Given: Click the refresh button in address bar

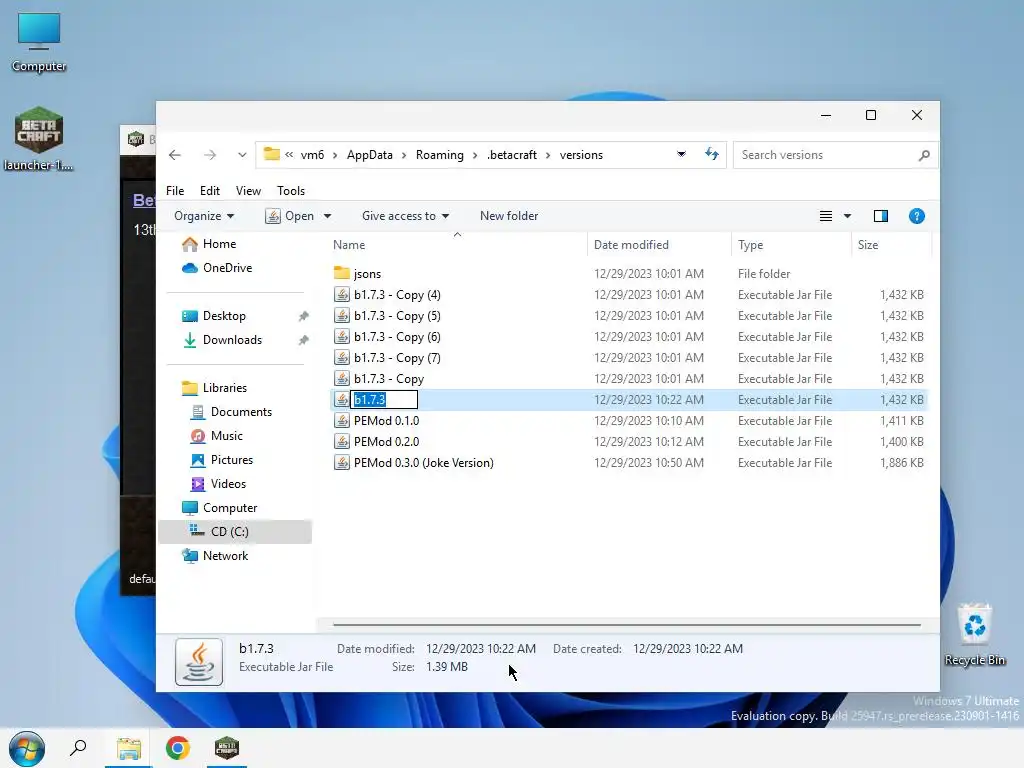Looking at the screenshot, I should point(712,154).
